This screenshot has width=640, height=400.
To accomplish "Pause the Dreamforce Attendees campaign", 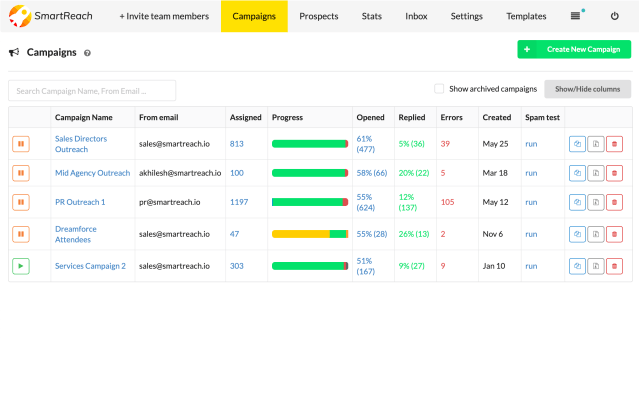I will click(21, 234).
